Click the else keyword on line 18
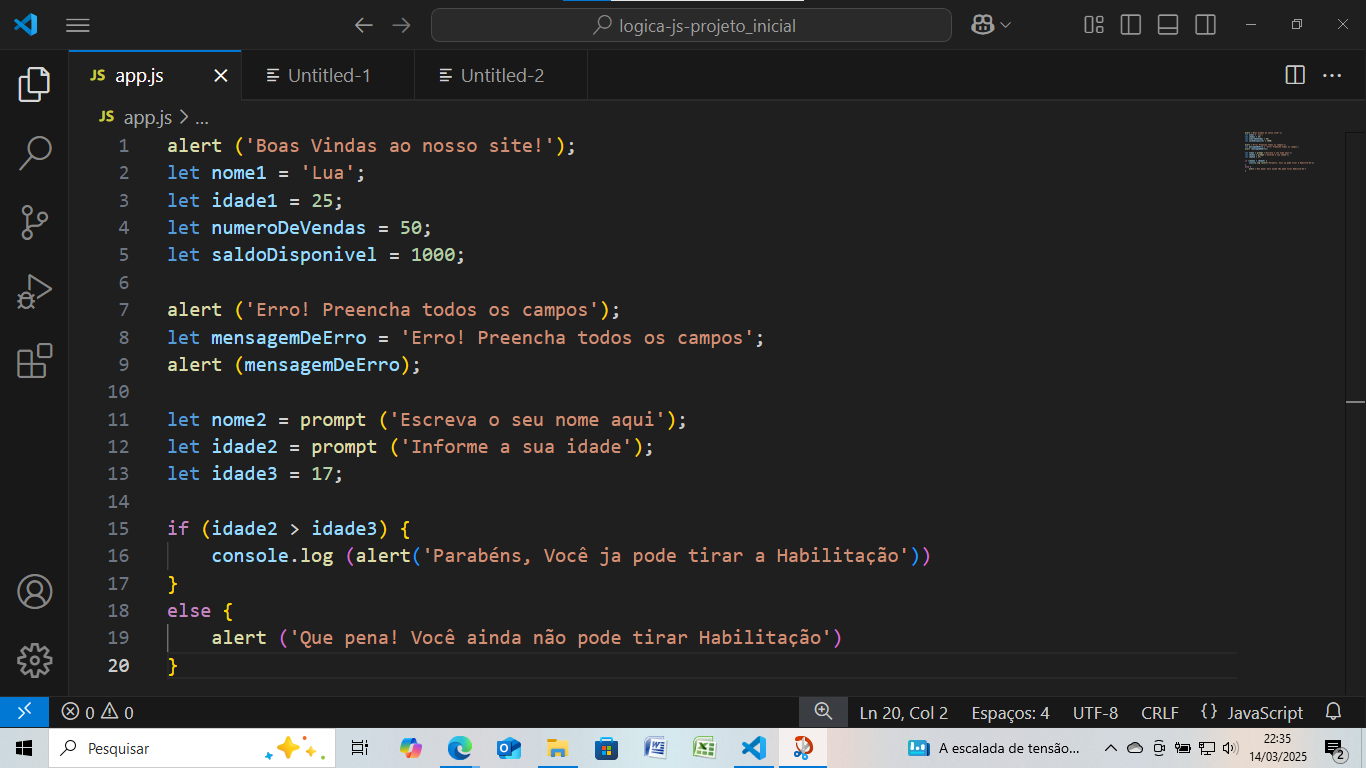Viewport: 1366px width, 768px height. (x=189, y=610)
